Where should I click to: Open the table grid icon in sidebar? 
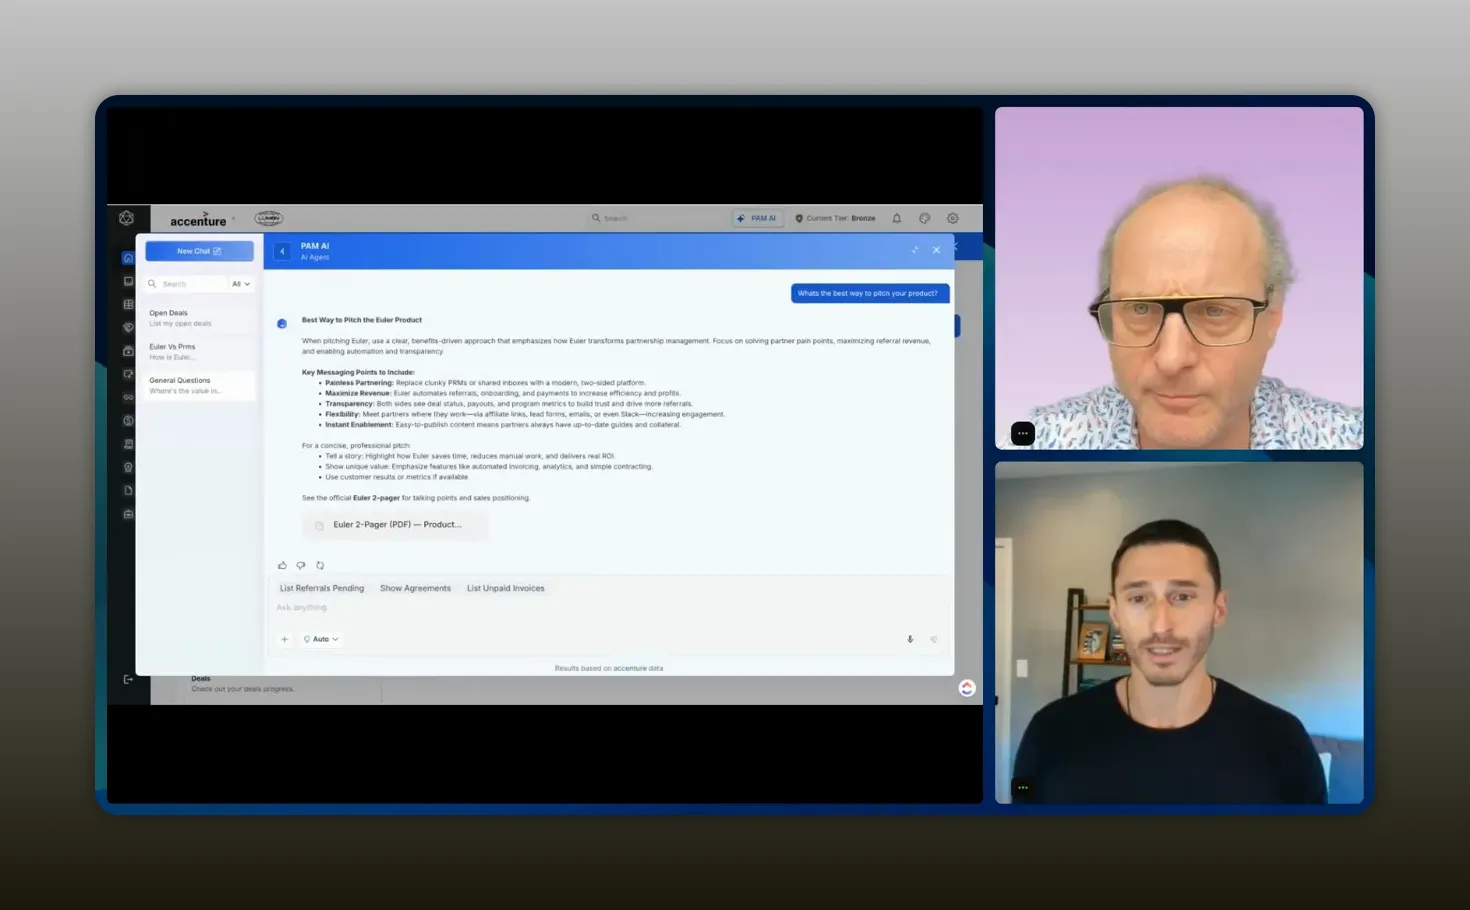128,304
